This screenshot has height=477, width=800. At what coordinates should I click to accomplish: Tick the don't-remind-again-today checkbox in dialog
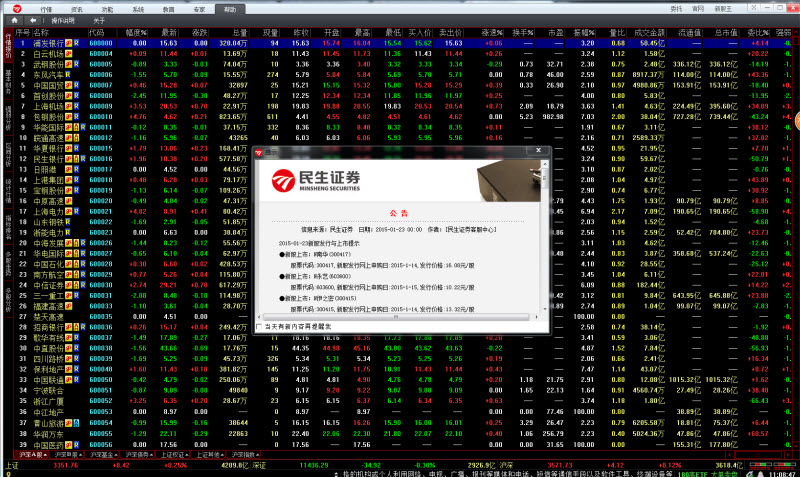pyautogui.click(x=259, y=326)
